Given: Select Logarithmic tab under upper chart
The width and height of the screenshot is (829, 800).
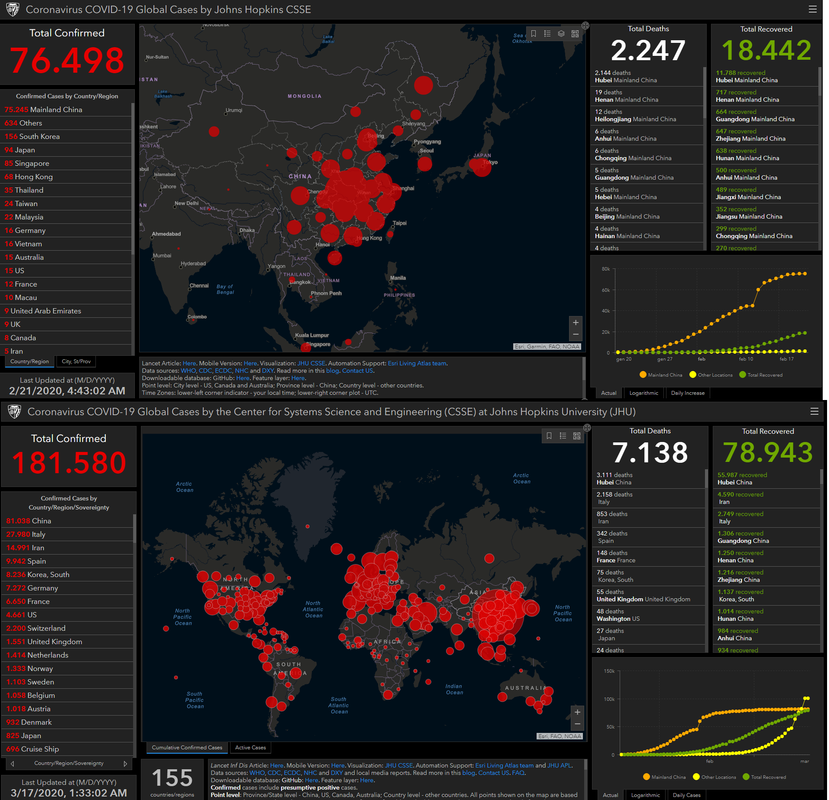Looking at the screenshot, I should 643,393.
